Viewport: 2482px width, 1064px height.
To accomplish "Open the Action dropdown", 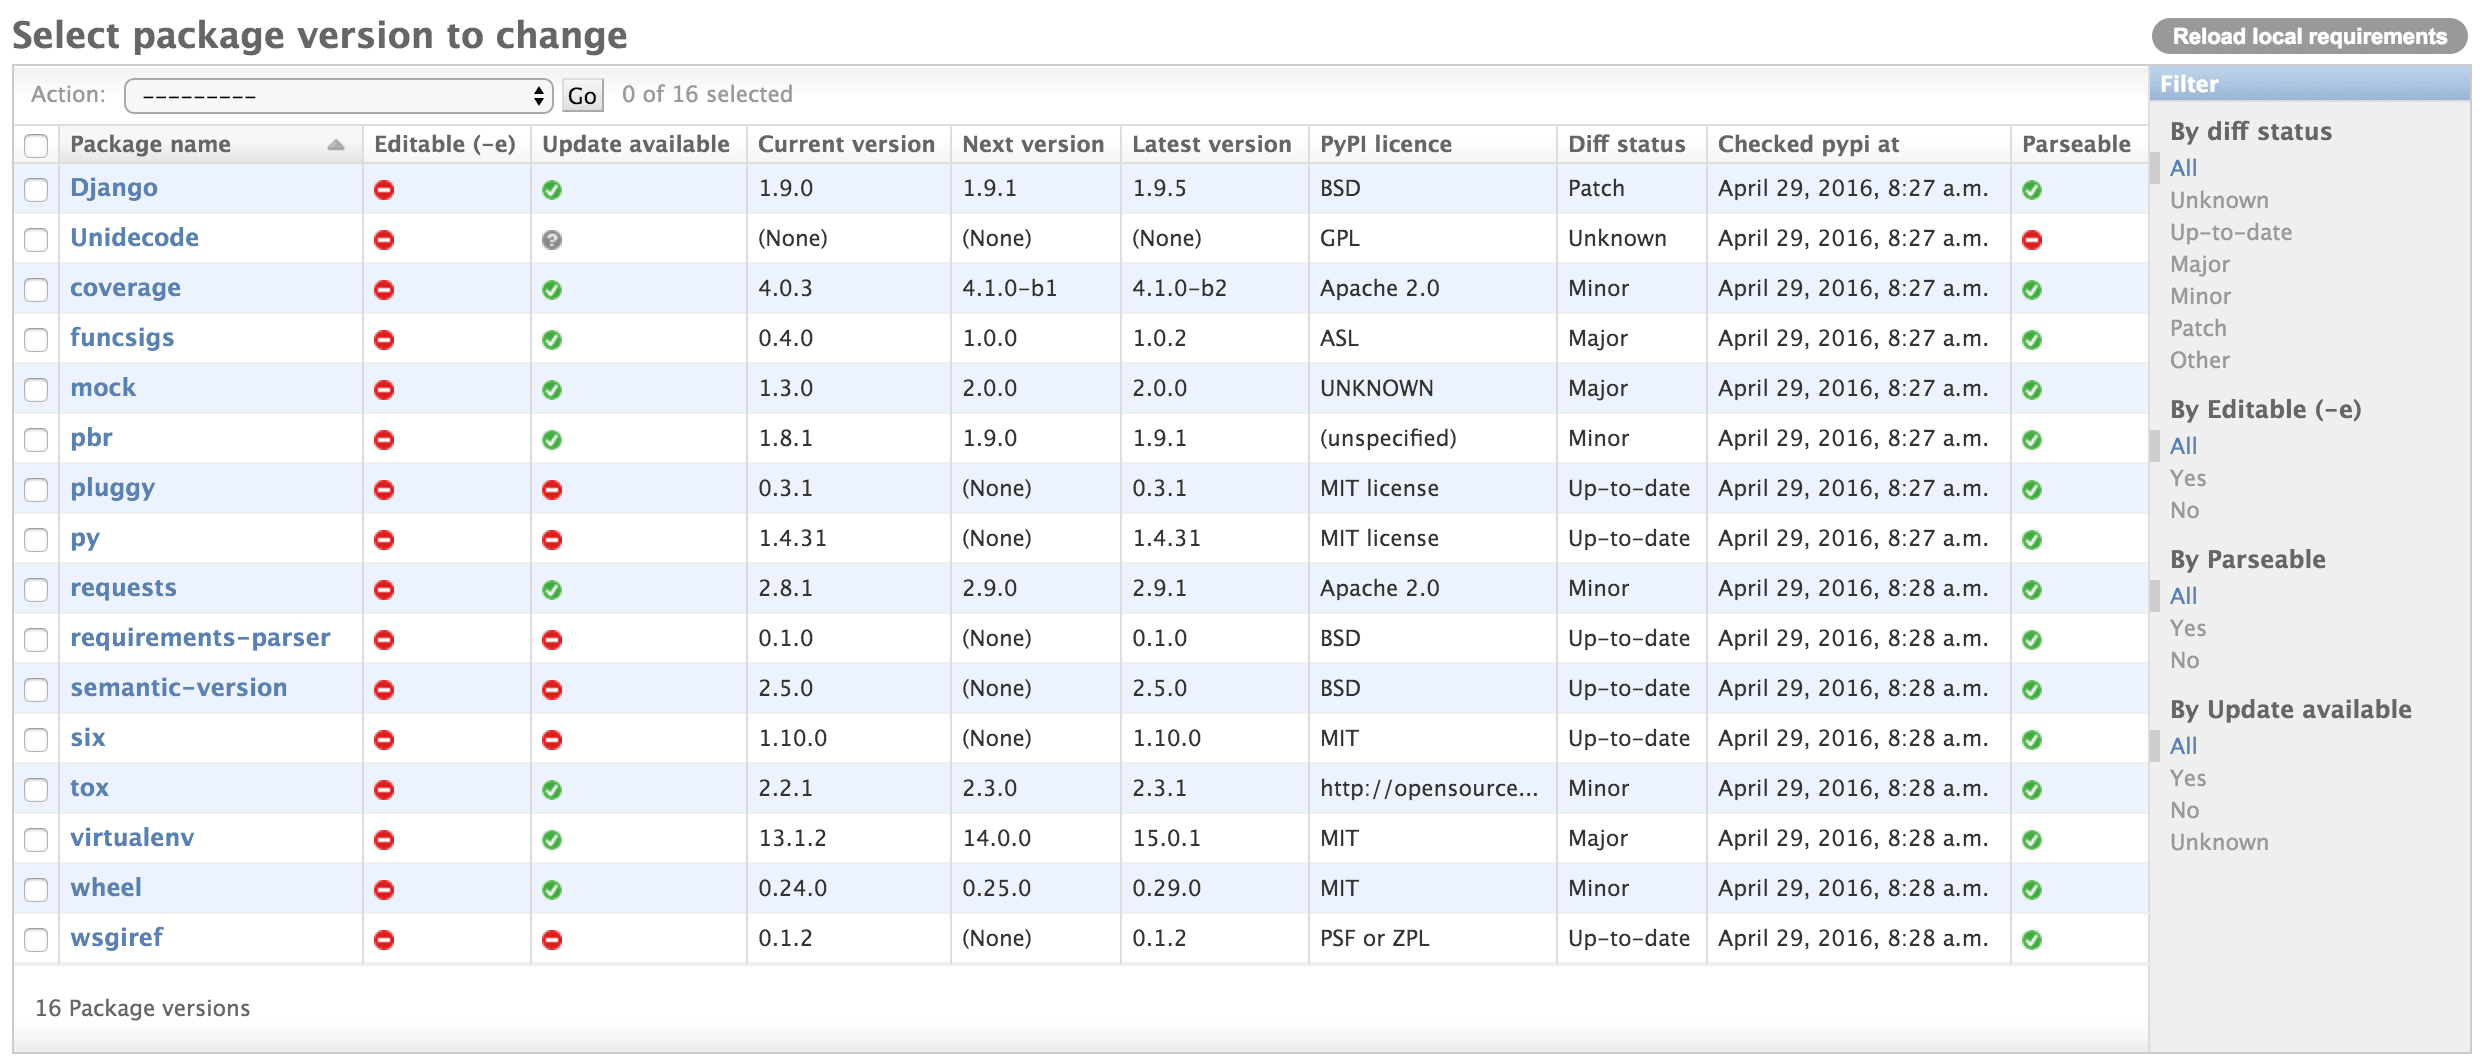I will point(339,96).
